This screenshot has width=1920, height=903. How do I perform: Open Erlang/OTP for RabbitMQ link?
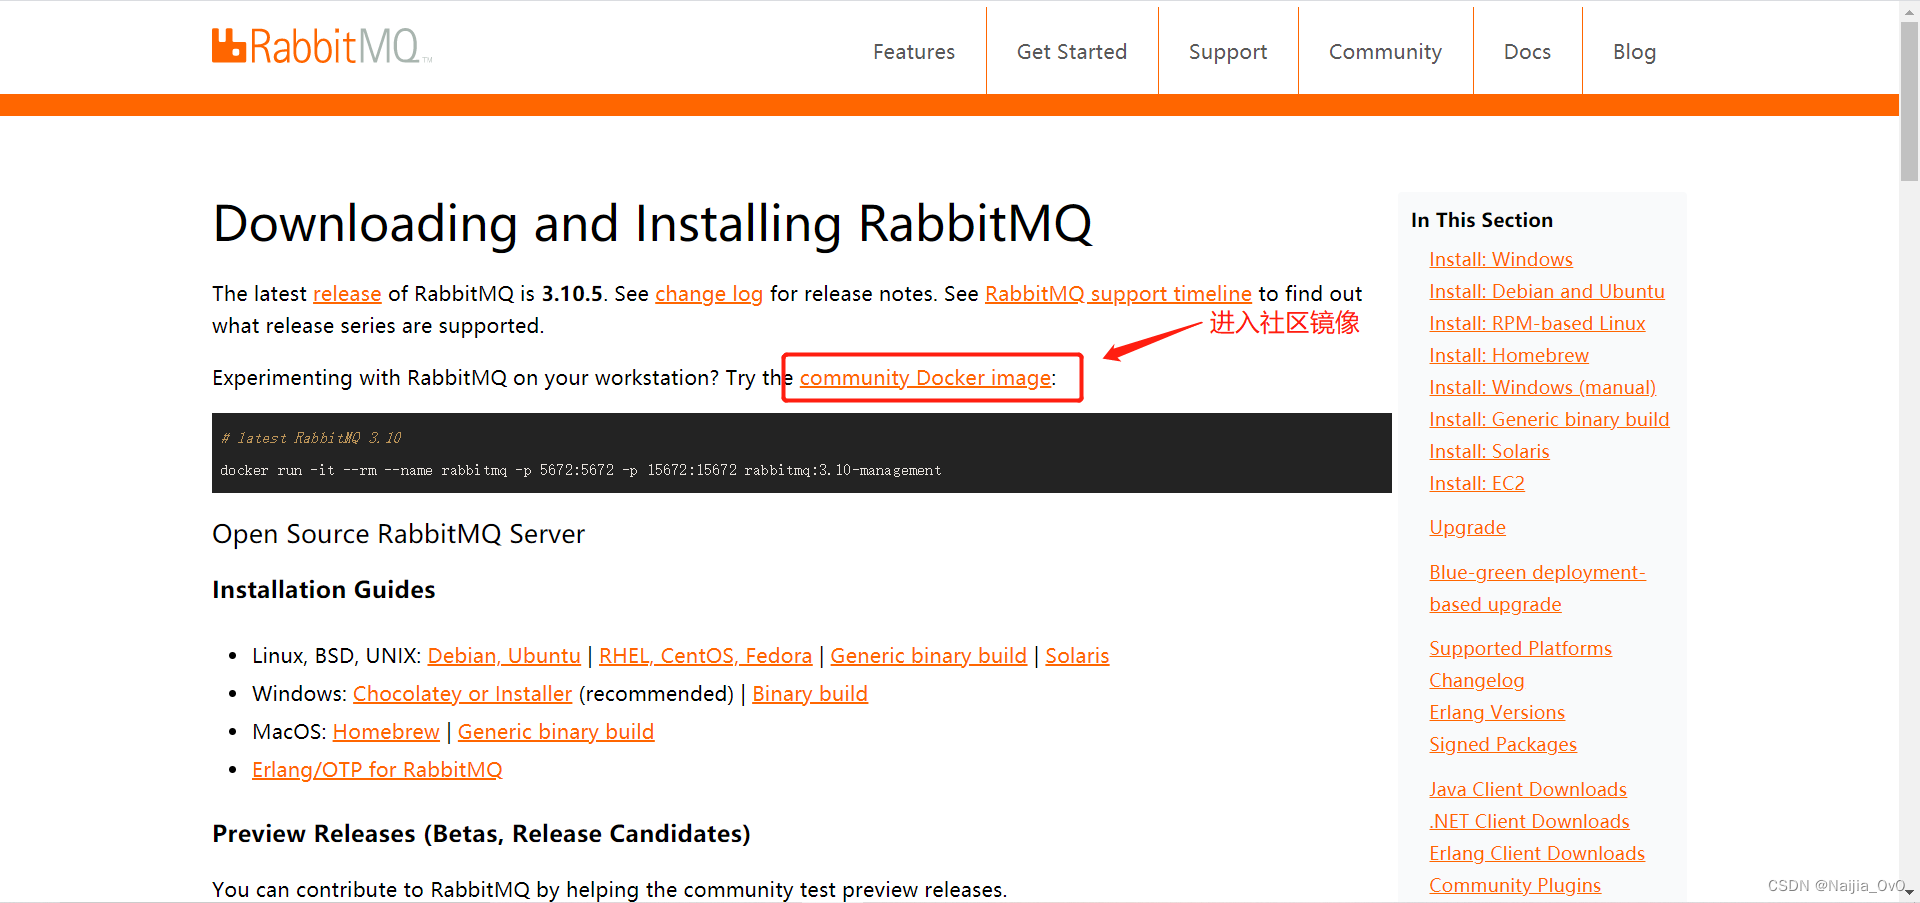tap(377, 770)
